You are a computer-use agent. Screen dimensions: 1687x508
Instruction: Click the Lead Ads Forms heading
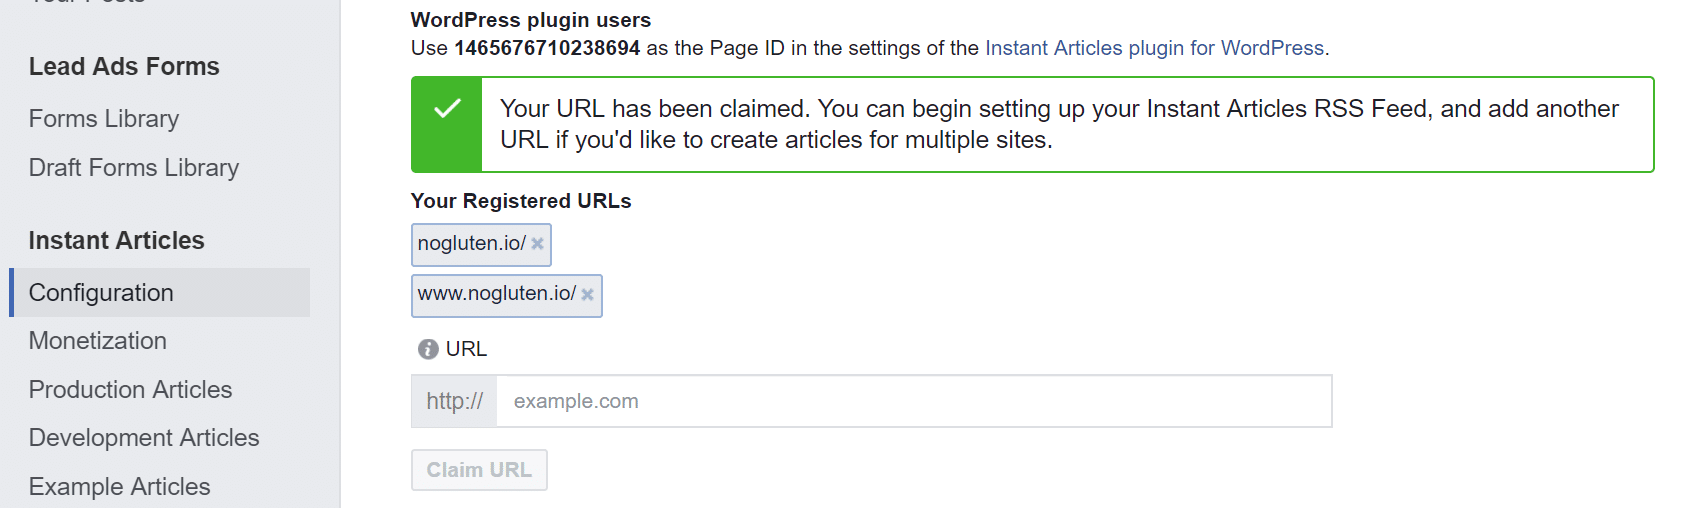click(x=124, y=67)
